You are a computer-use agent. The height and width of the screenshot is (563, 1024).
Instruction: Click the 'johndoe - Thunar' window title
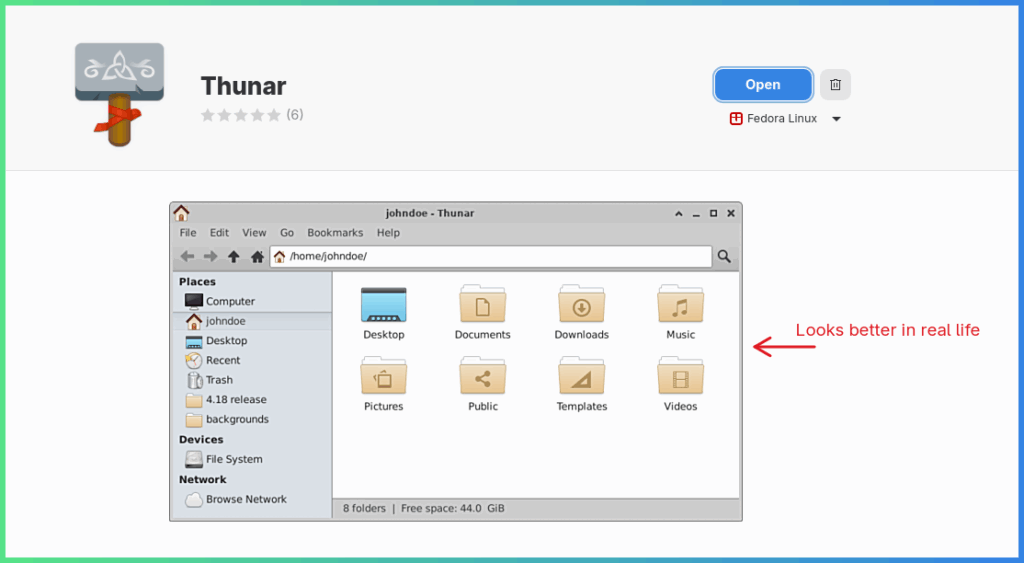click(x=430, y=213)
